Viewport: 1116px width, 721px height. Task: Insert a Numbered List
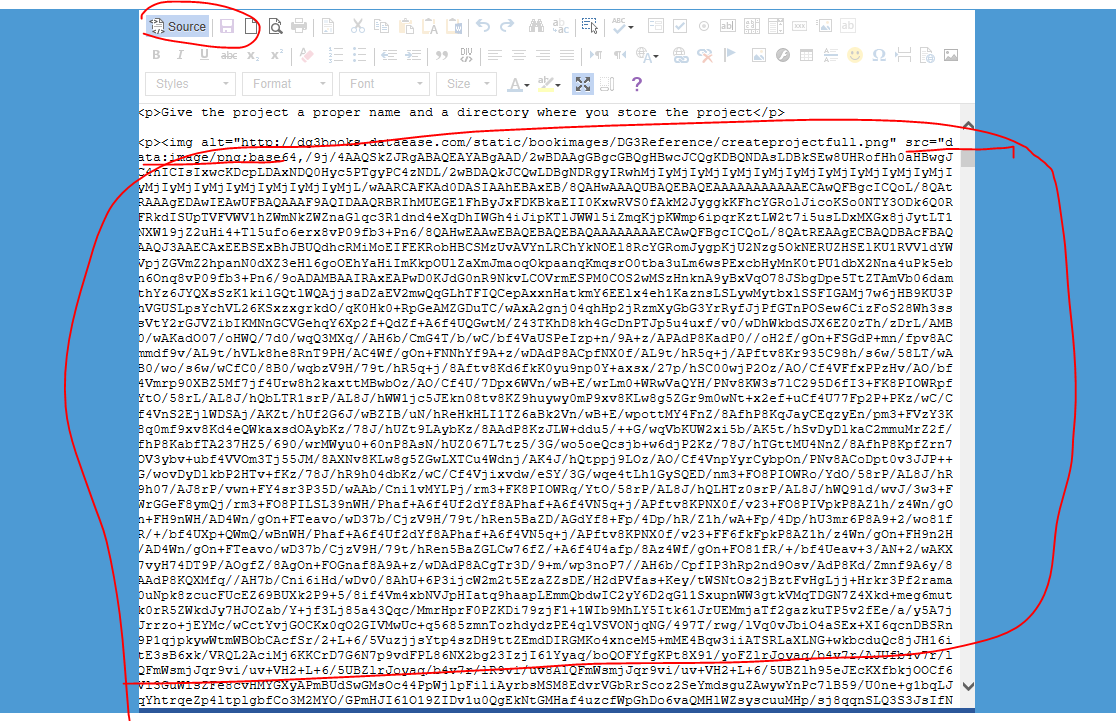(335, 55)
